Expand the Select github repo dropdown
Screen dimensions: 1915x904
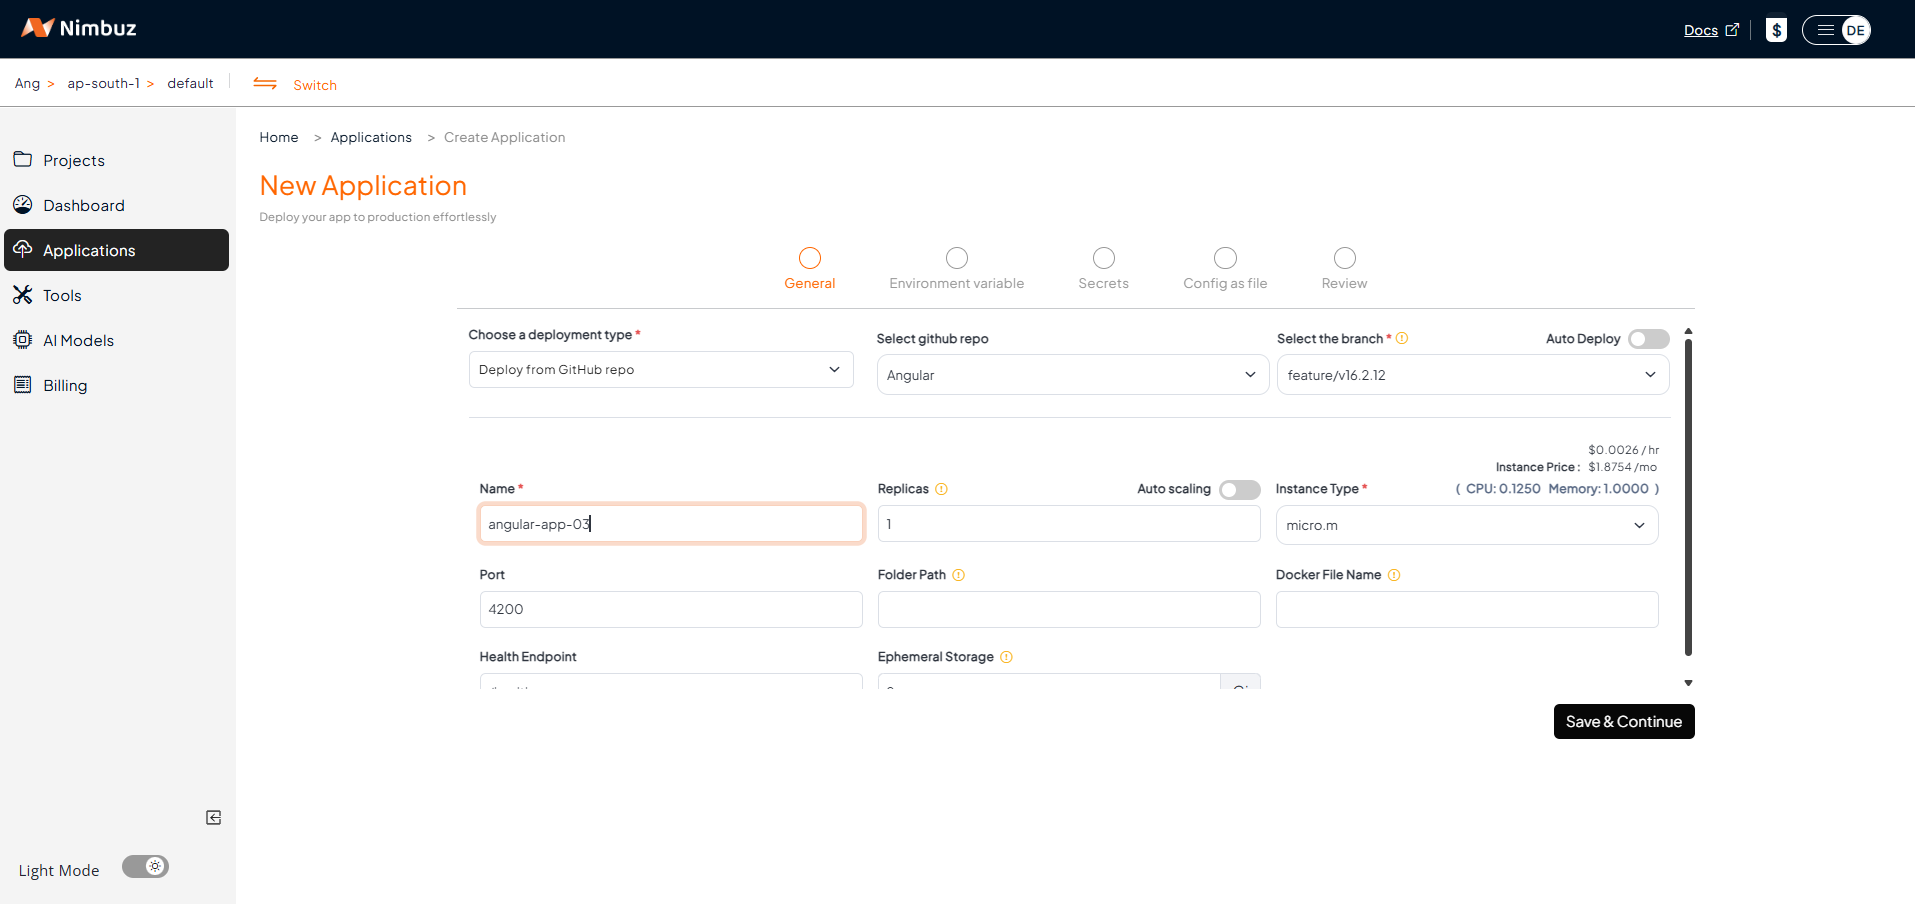click(1072, 375)
